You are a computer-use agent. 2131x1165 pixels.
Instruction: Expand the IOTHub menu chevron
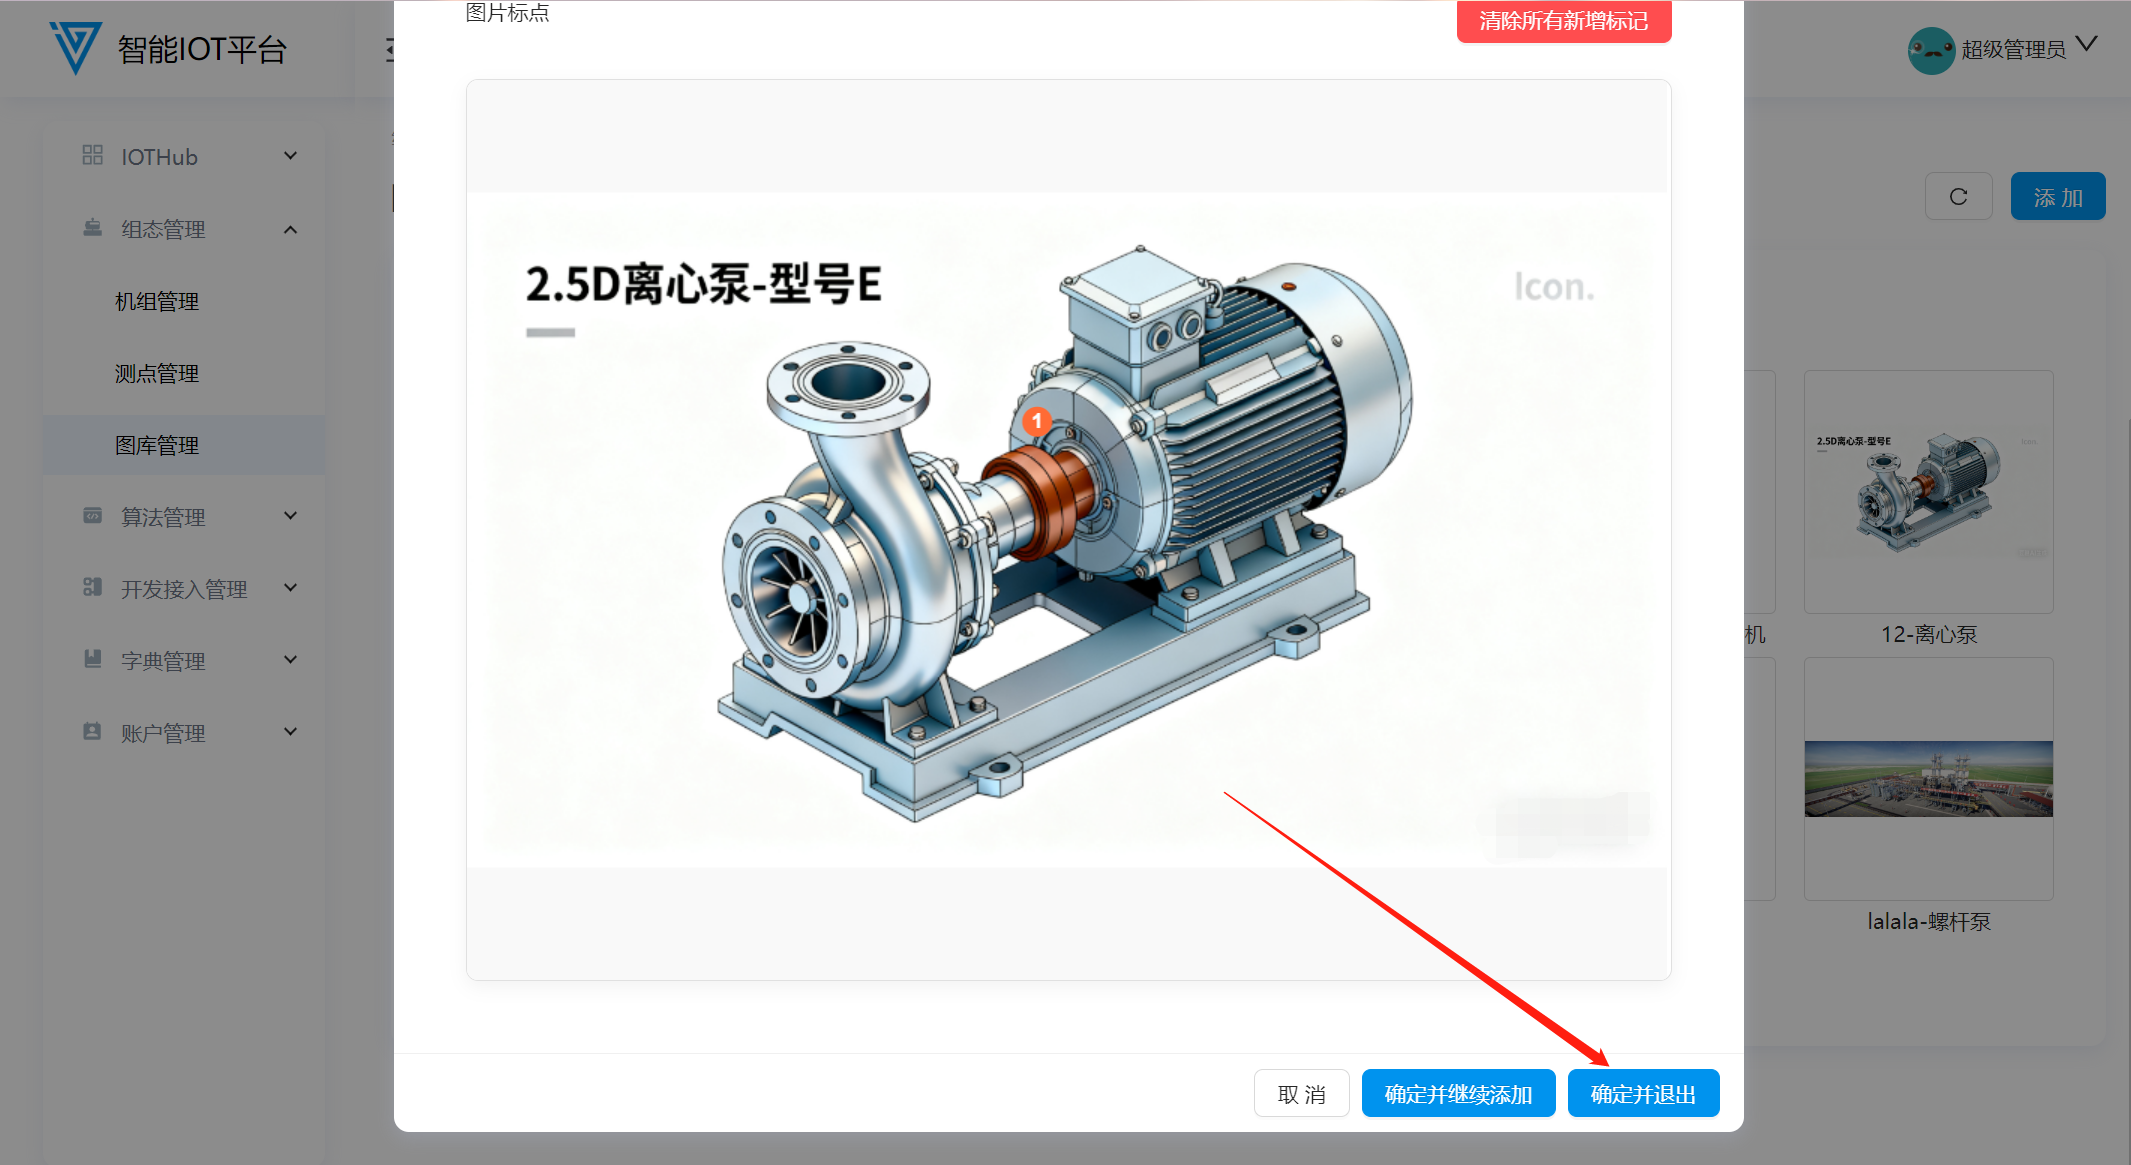coord(290,156)
